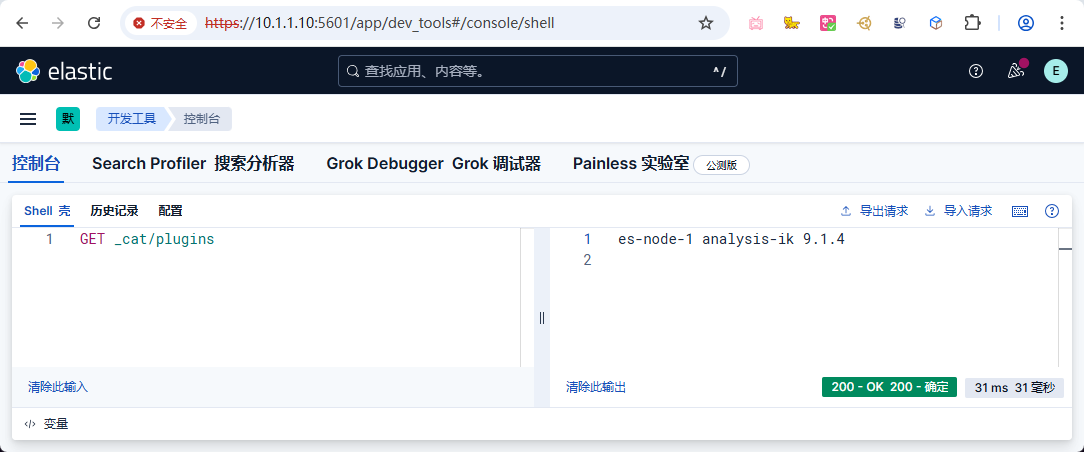Open keyboard shortcuts icon
Image resolution: width=1084 pixels, height=452 pixels.
tap(1020, 211)
